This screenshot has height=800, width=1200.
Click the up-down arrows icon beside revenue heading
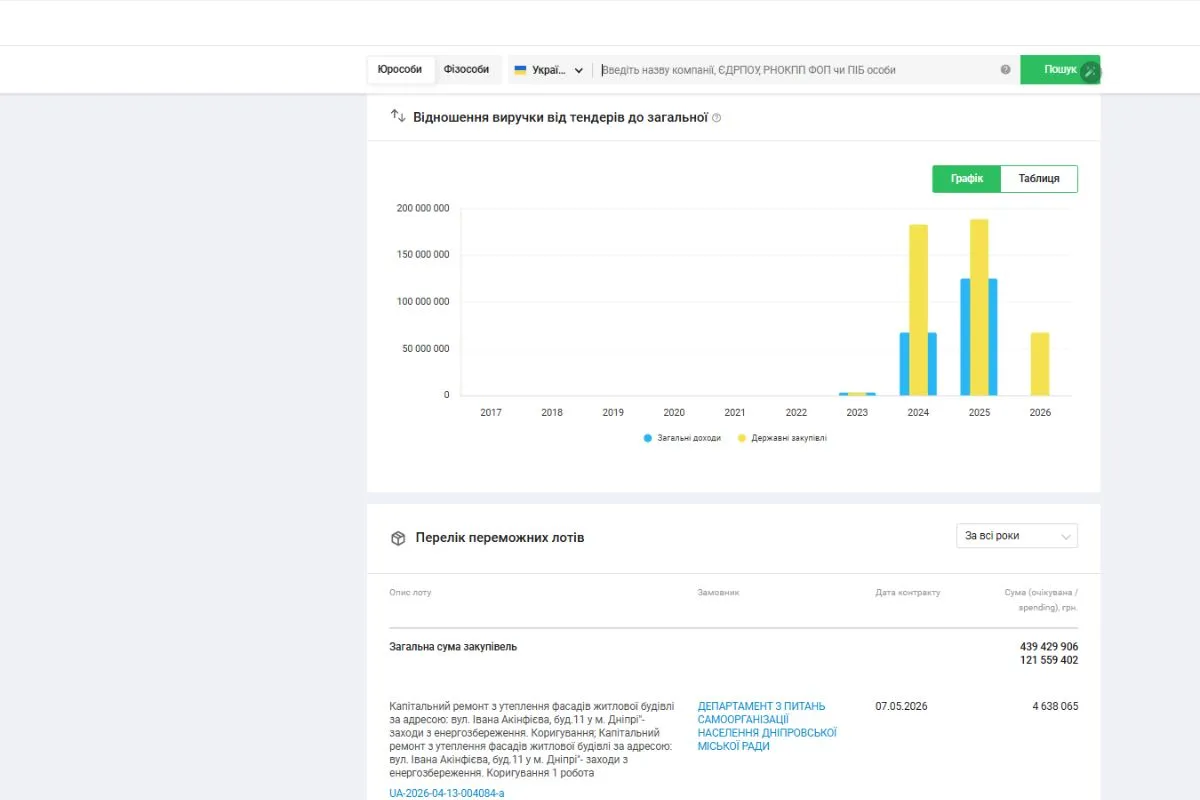(x=398, y=117)
